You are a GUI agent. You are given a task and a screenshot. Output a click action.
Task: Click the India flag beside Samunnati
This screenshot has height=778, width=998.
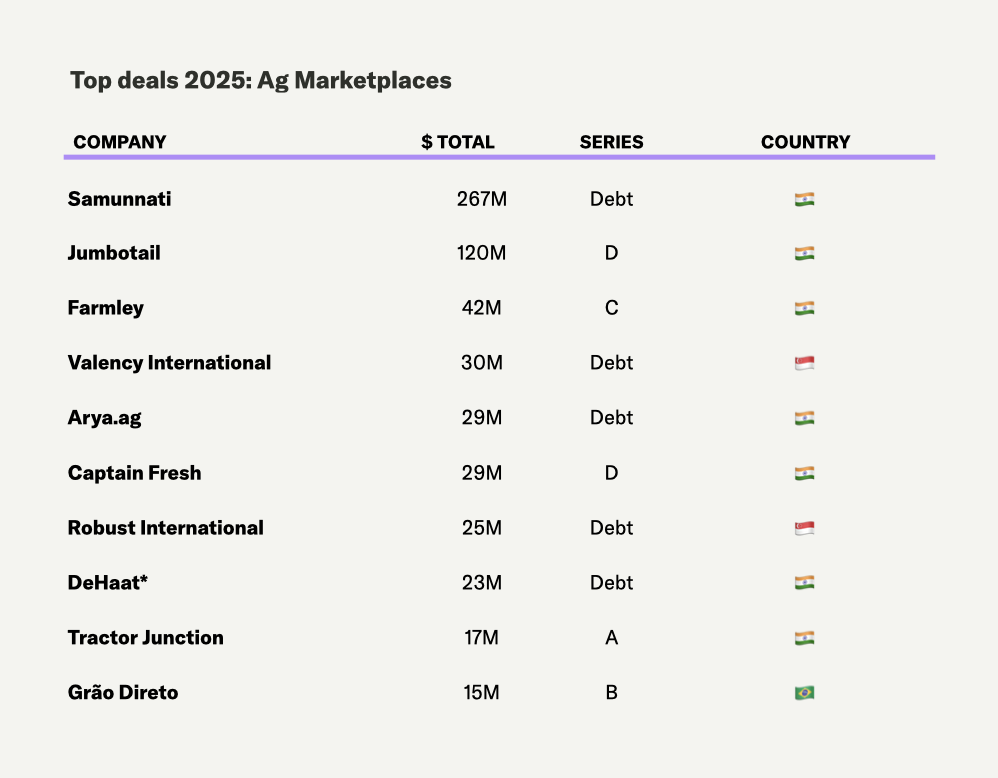tap(804, 199)
